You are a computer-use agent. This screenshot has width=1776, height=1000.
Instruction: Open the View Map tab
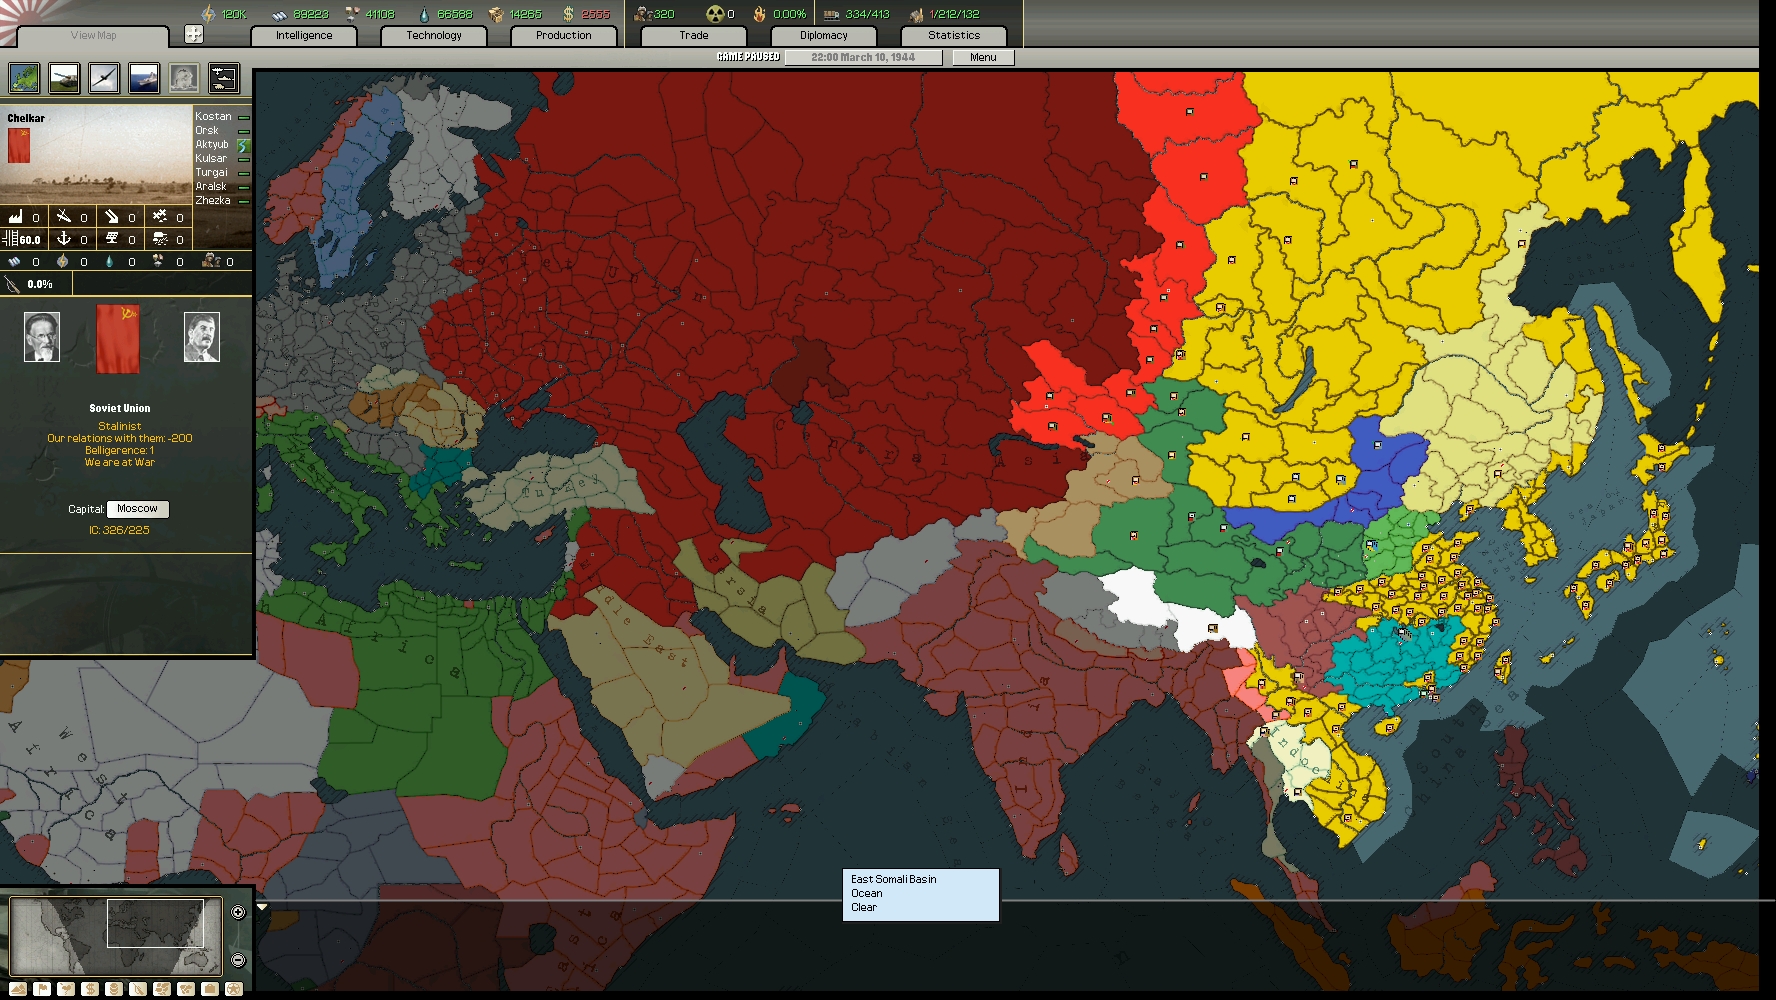tap(93, 36)
